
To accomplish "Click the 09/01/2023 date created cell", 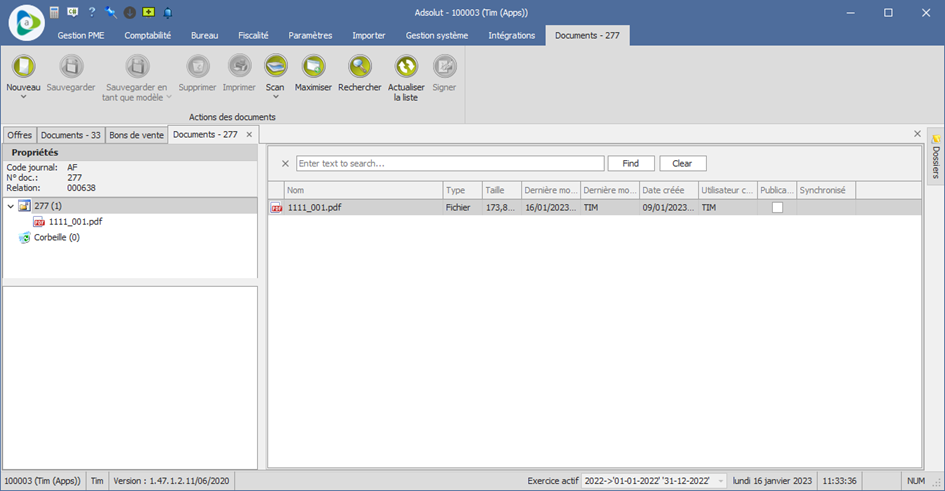I will [x=668, y=207].
